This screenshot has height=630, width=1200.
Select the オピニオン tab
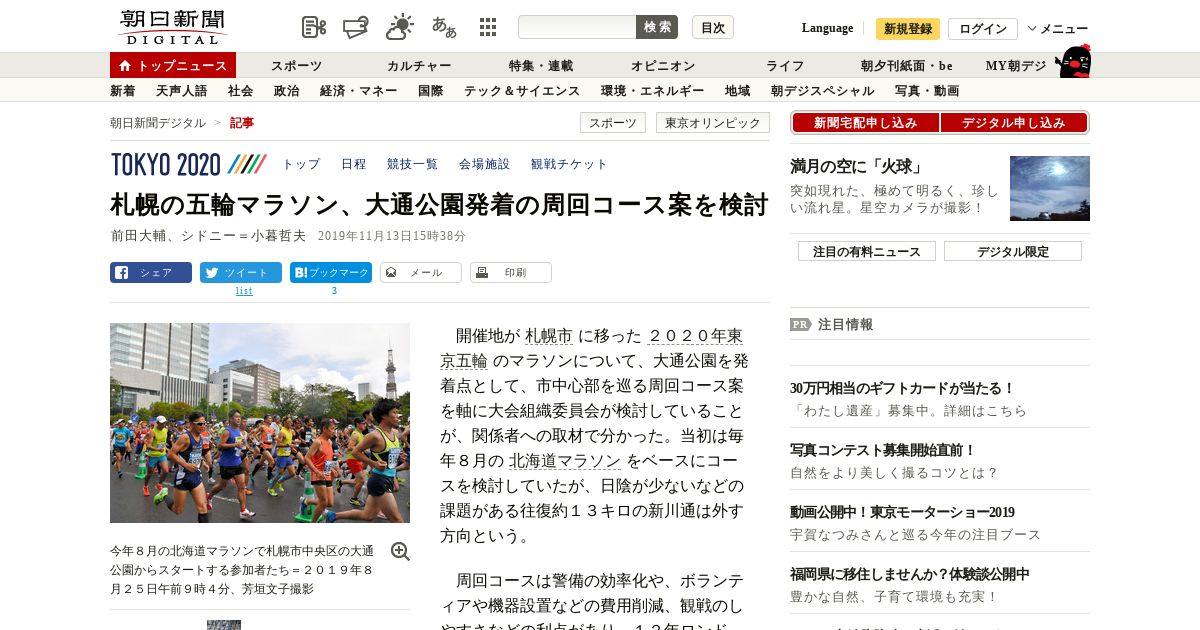point(663,66)
